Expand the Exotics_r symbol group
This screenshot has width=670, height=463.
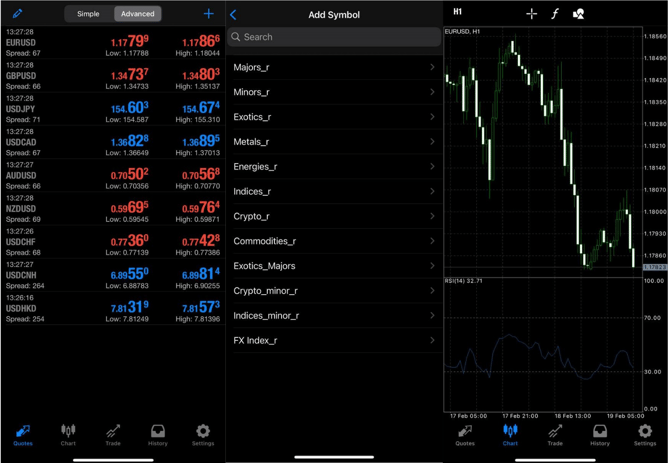pos(334,117)
